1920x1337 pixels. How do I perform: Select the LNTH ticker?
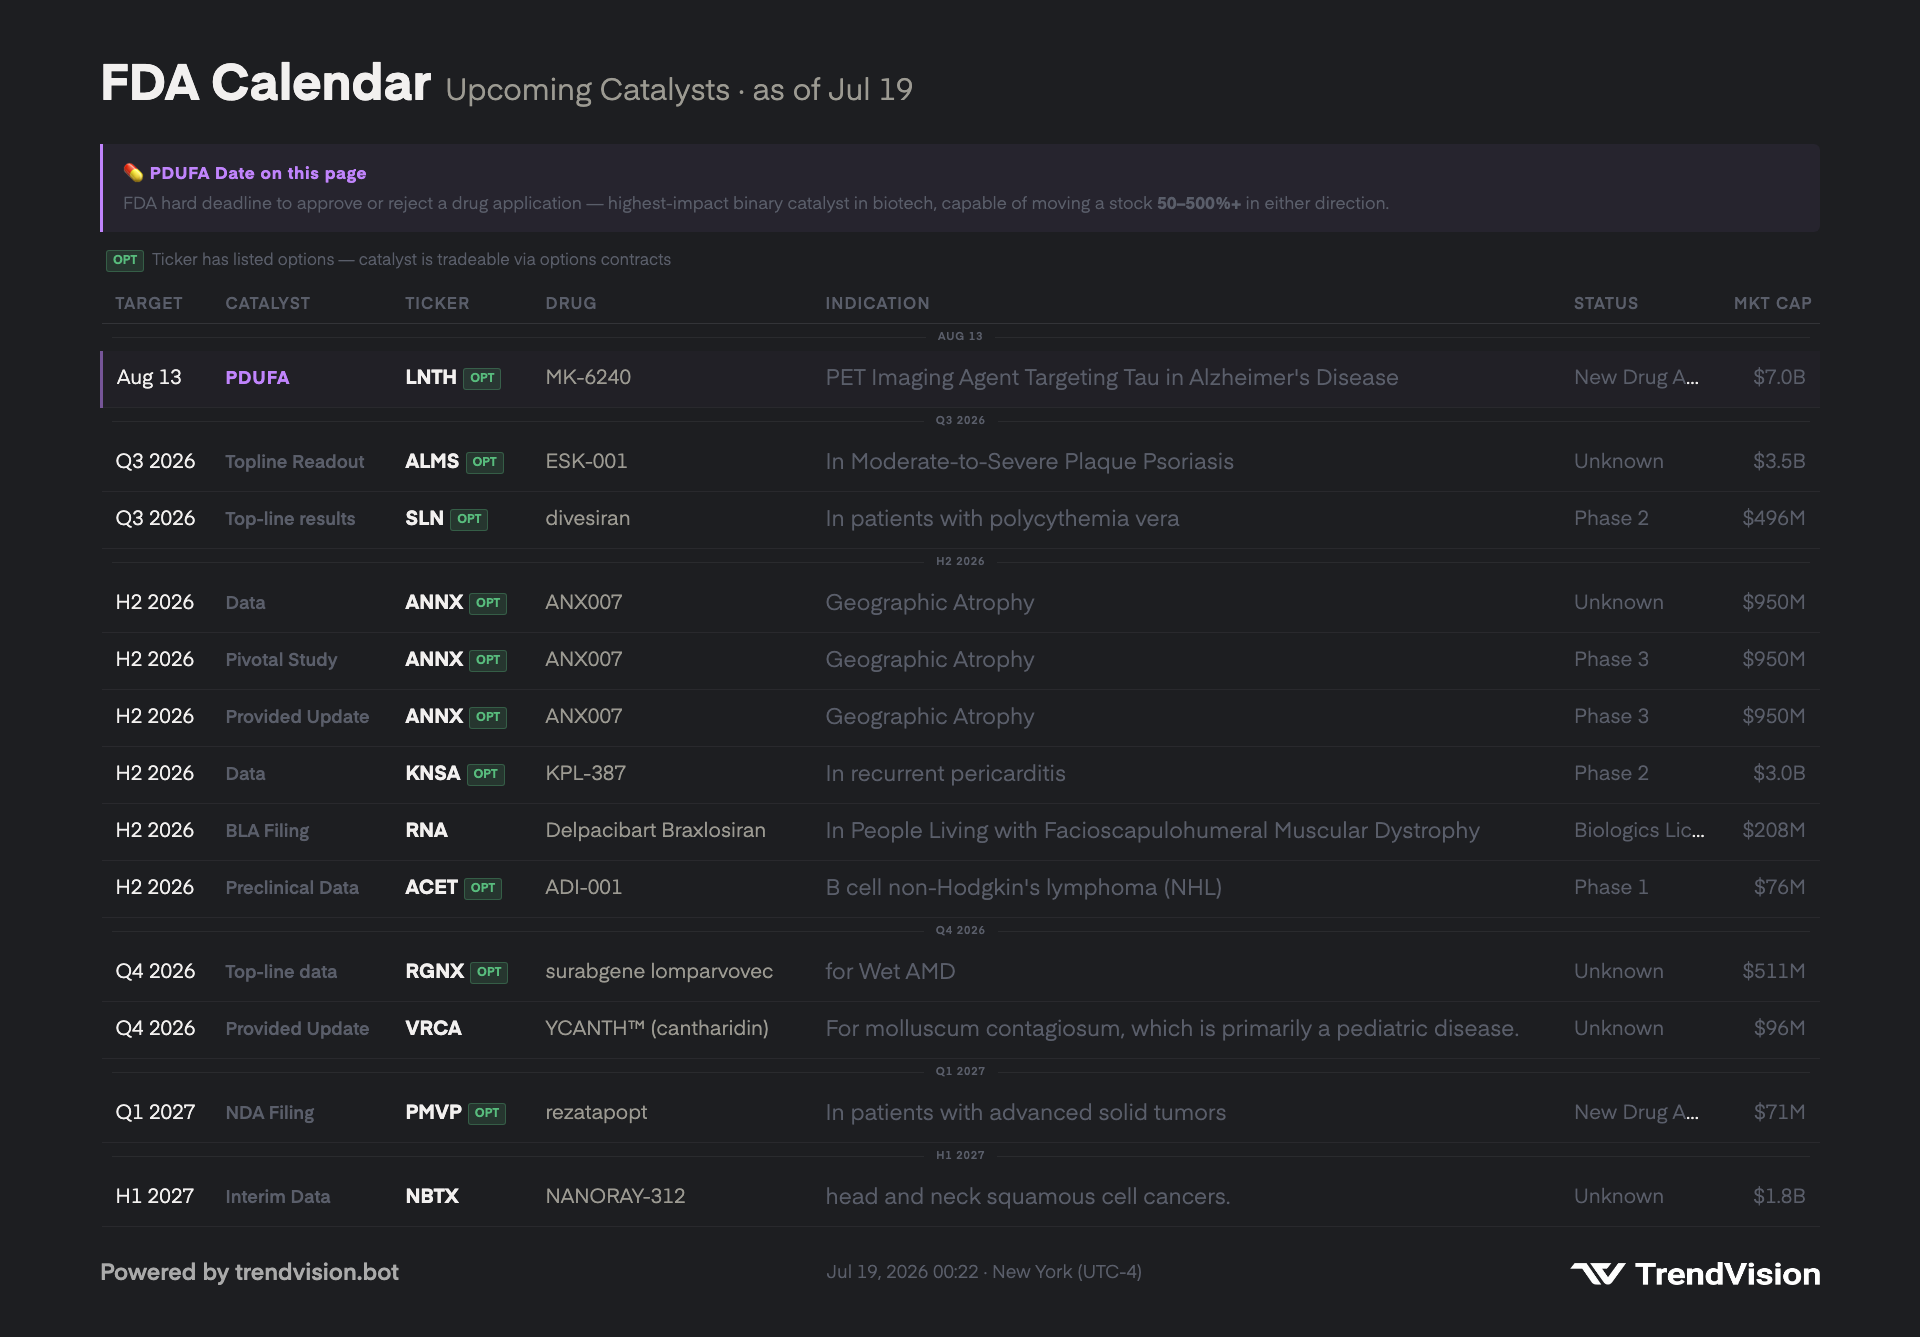point(431,377)
